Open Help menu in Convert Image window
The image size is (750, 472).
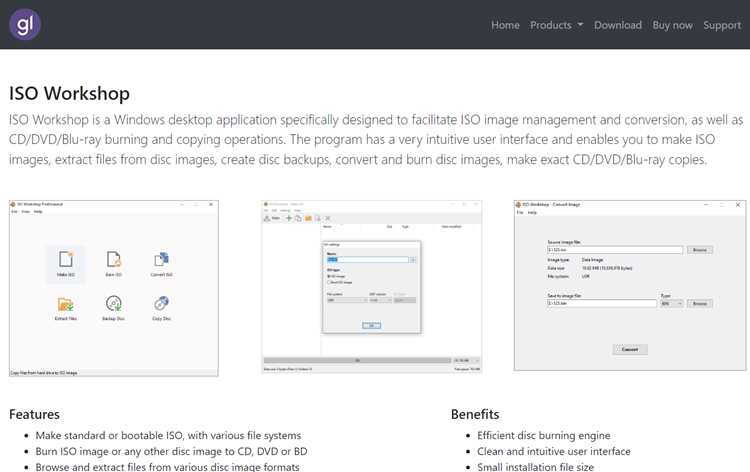tap(532, 212)
